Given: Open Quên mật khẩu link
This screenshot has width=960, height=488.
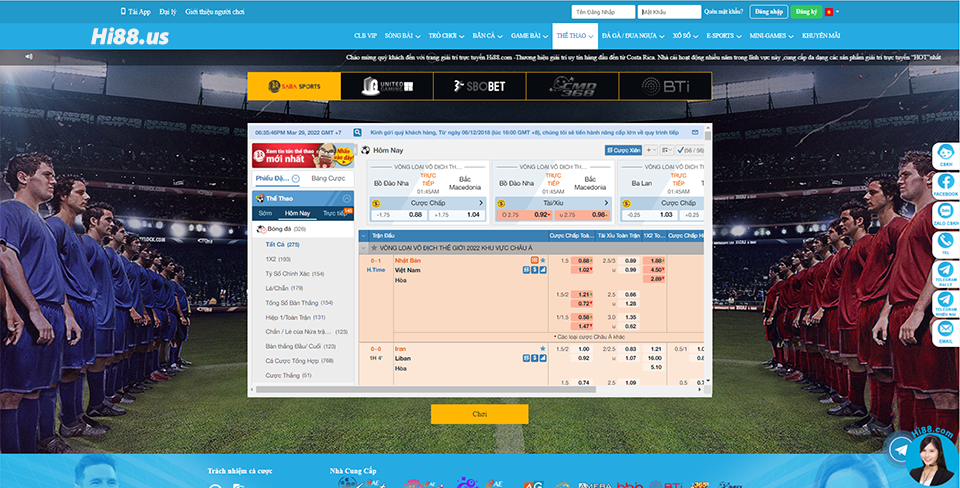Looking at the screenshot, I should 724,12.
